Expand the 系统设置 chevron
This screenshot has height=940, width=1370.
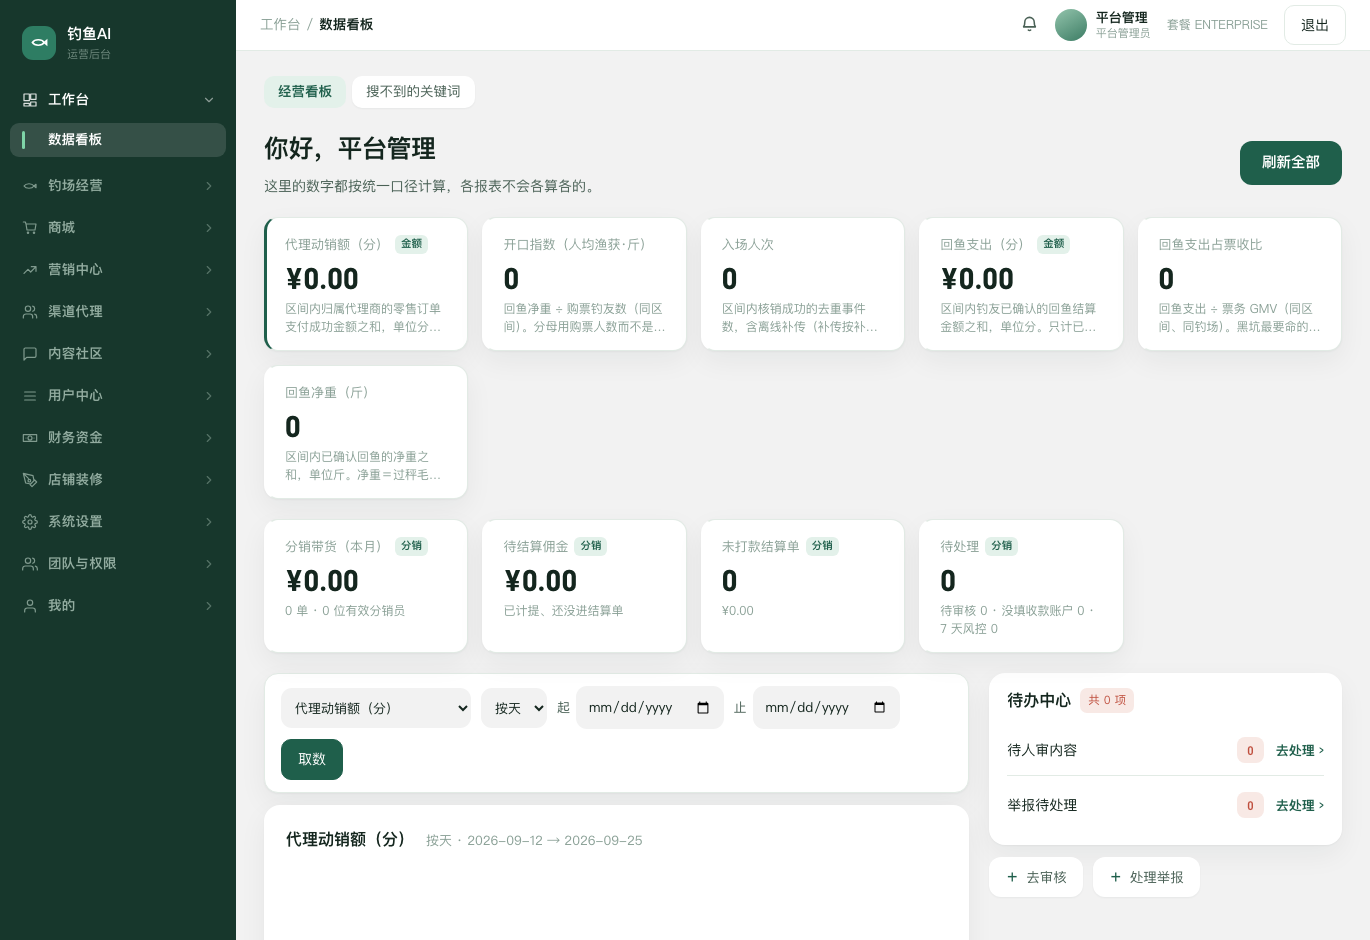(209, 522)
